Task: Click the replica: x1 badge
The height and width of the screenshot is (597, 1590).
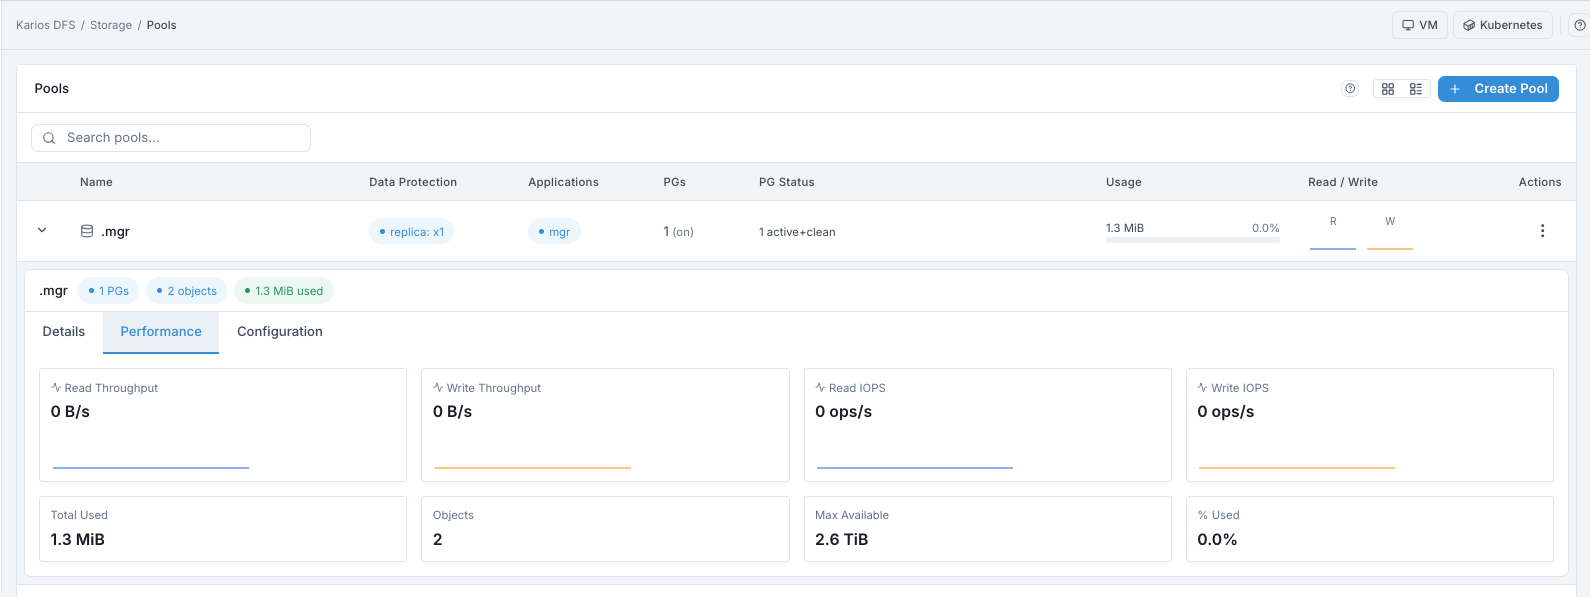Action: (x=411, y=232)
